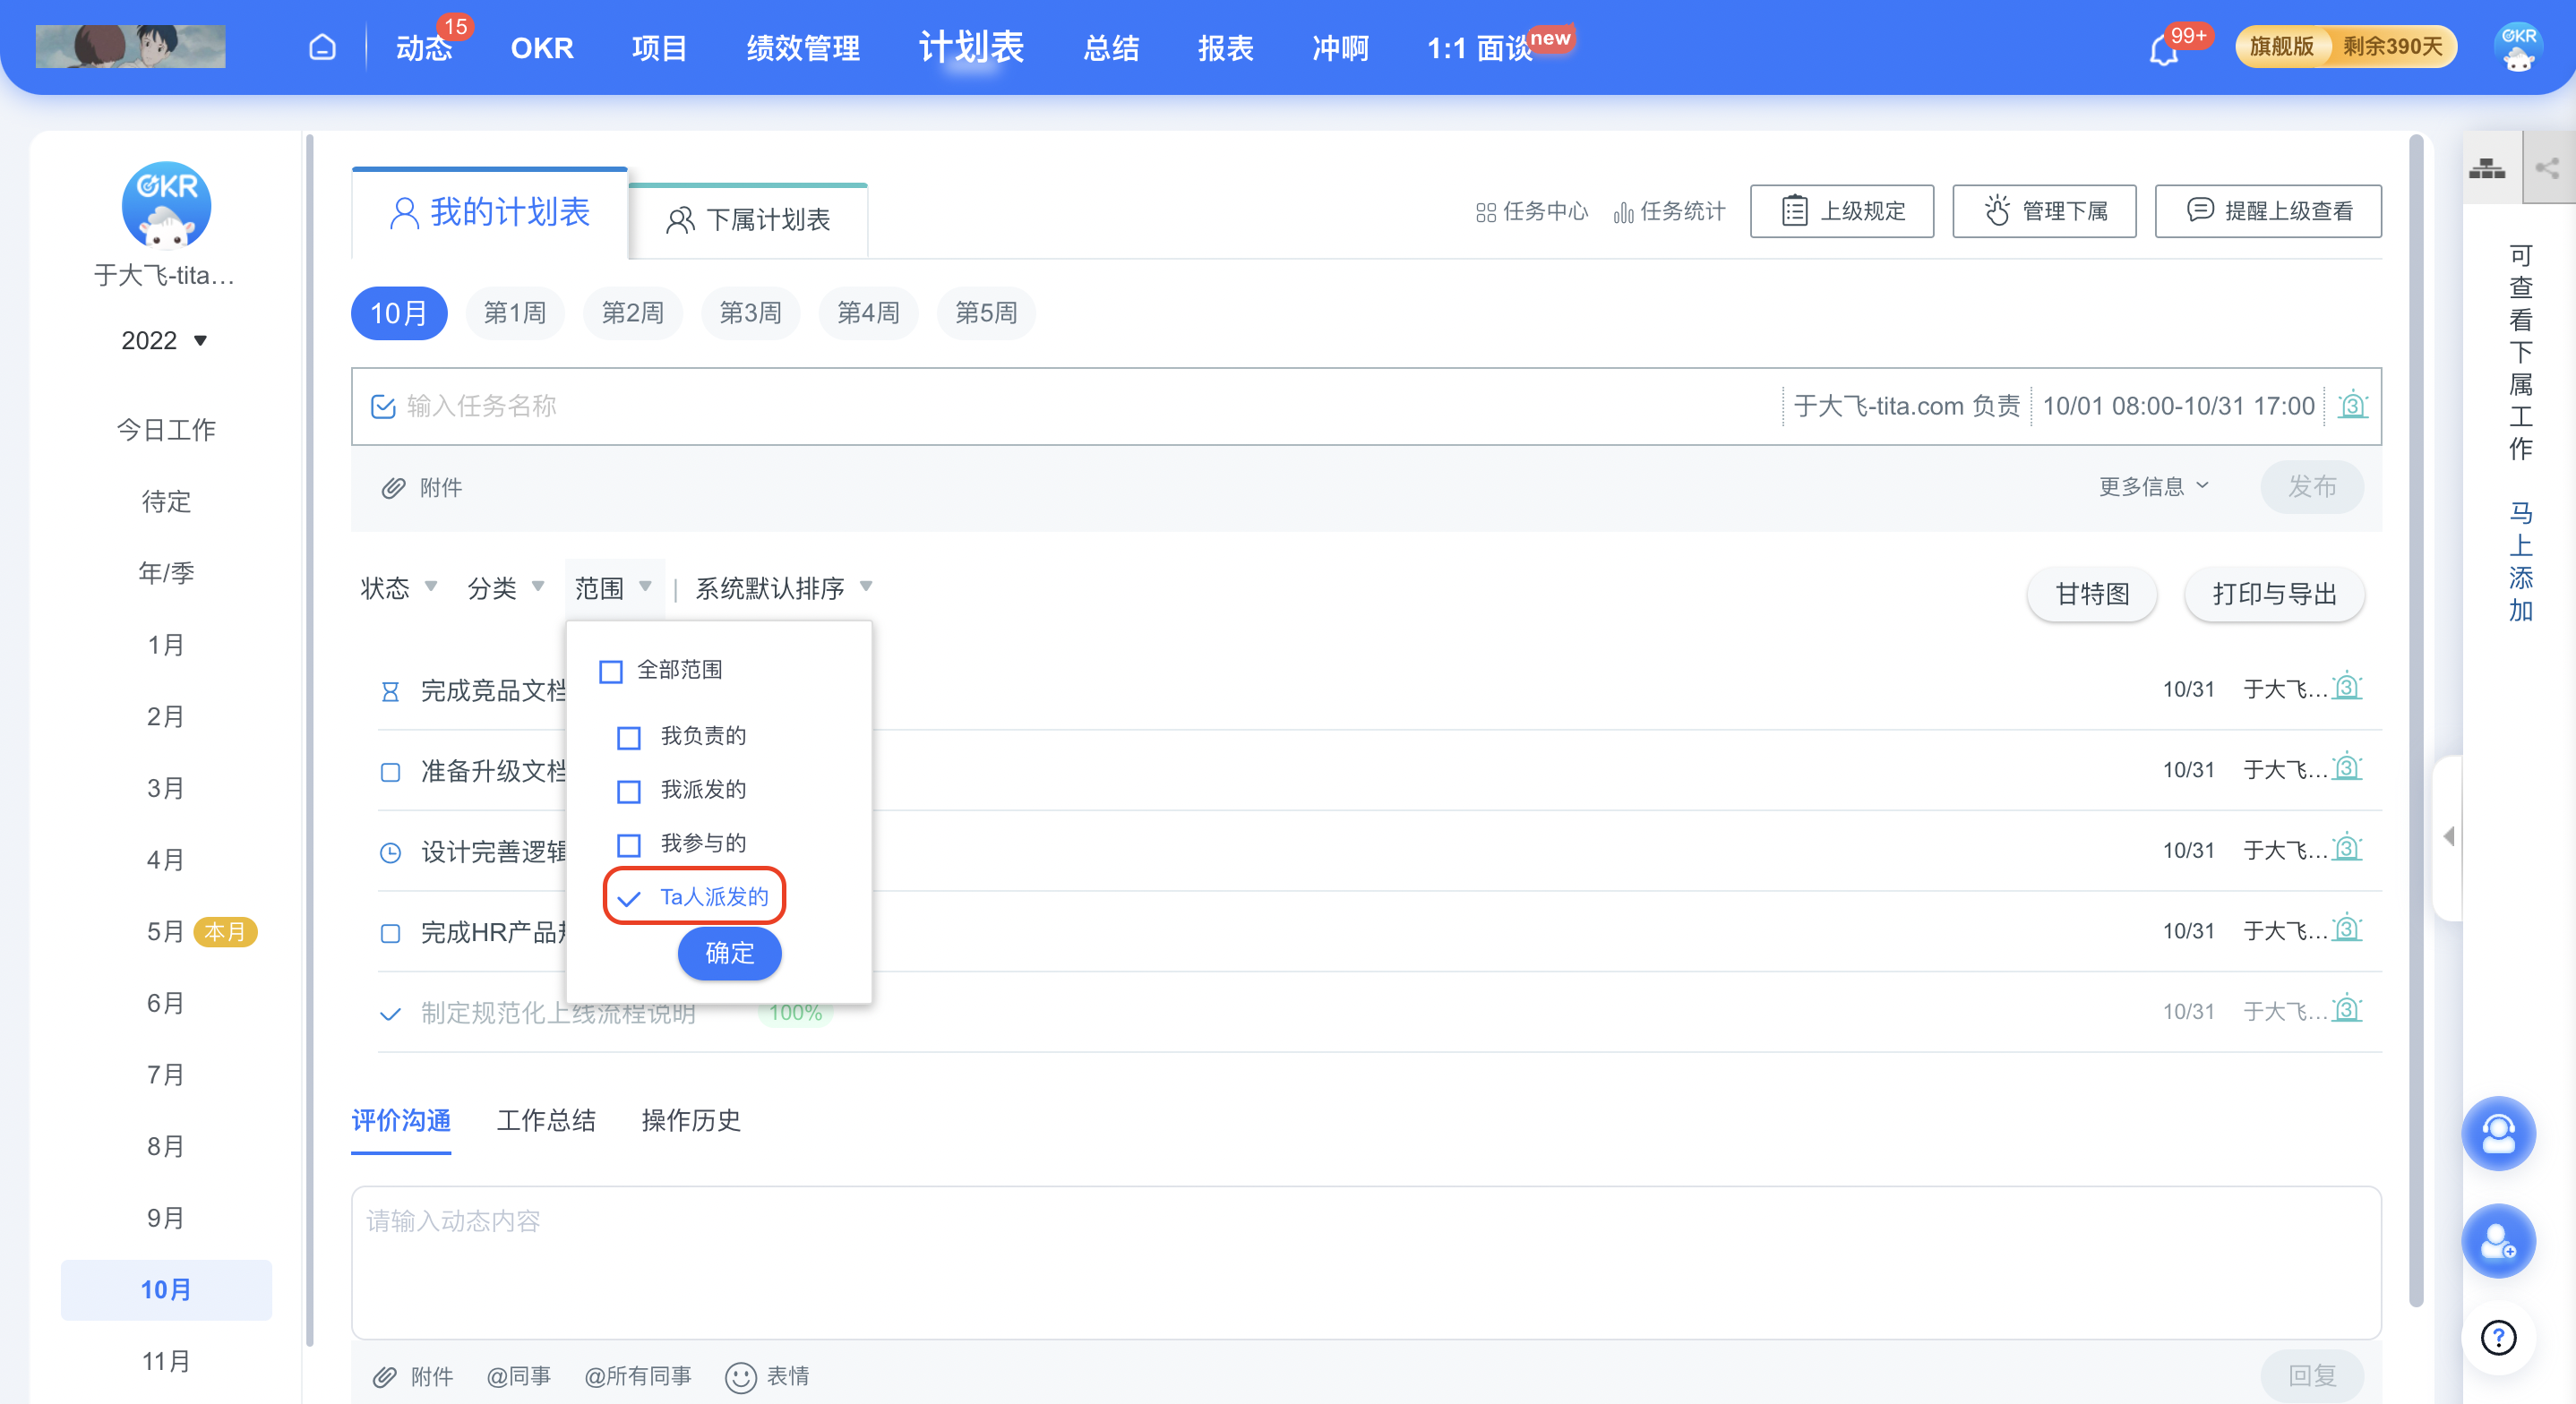
Task: Click the alarm icon on 制定规范化上线流程说明 row
Action: 2347,1010
